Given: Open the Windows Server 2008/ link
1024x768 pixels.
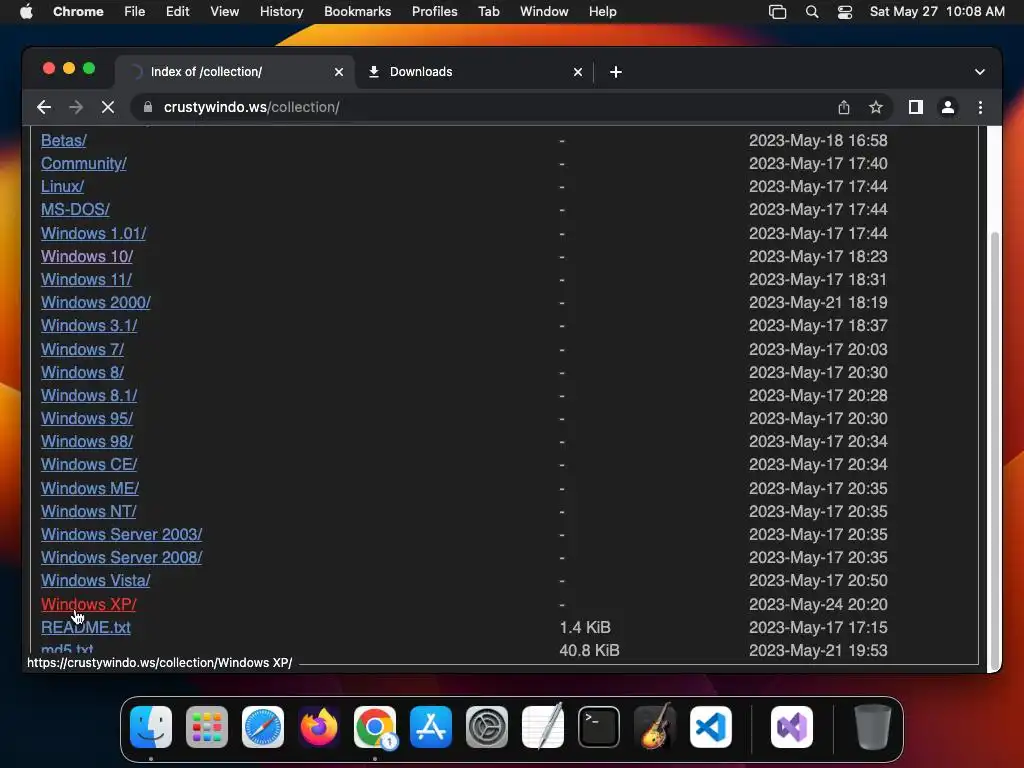Looking at the screenshot, I should [x=121, y=557].
